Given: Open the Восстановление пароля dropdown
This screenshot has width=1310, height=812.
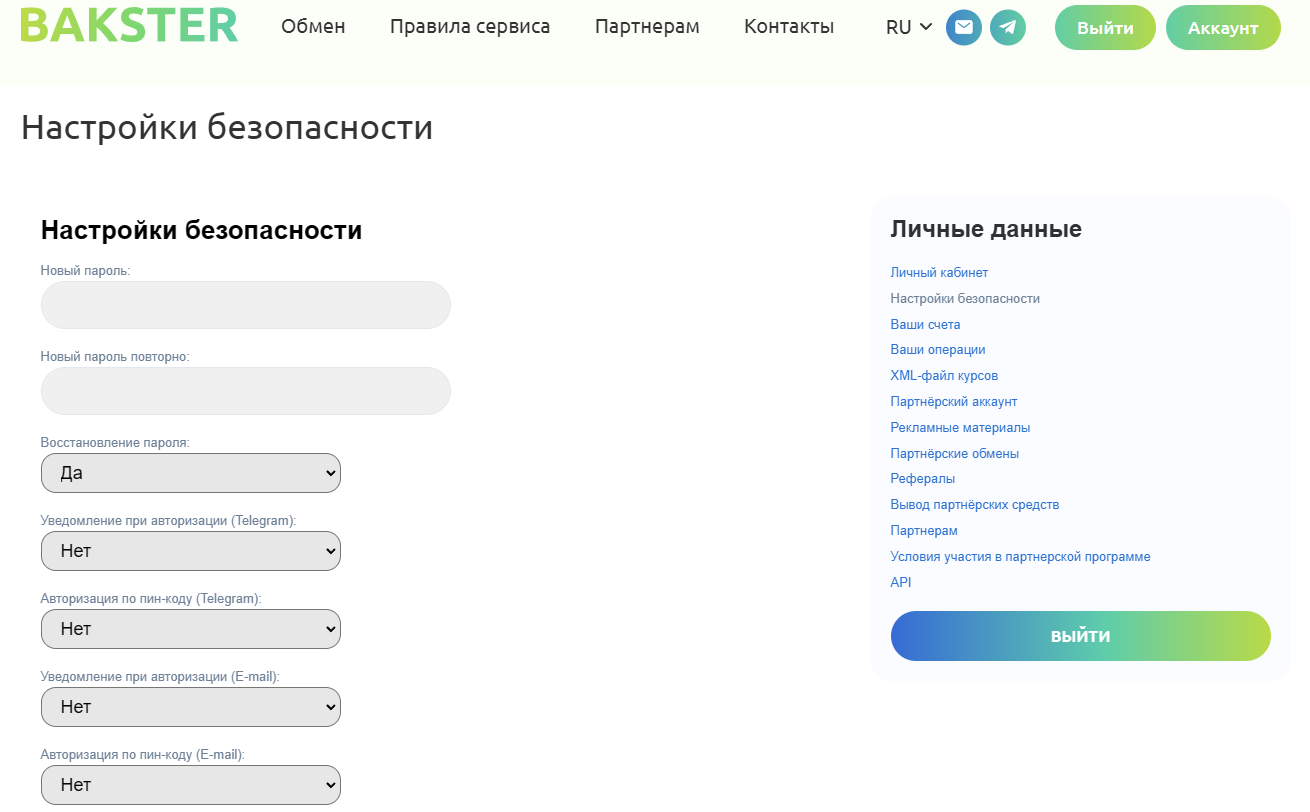Looking at the screenshot, I should (191, 473).
